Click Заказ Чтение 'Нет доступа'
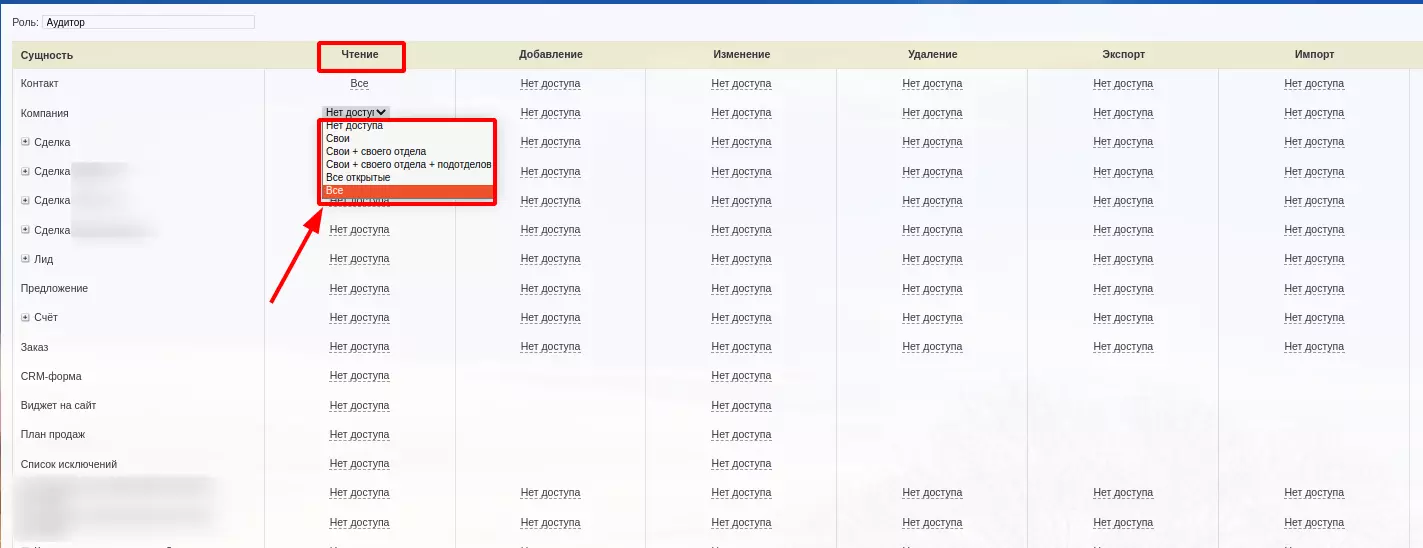This screenshot has height=548, width=1423. (x=359, y=347)
